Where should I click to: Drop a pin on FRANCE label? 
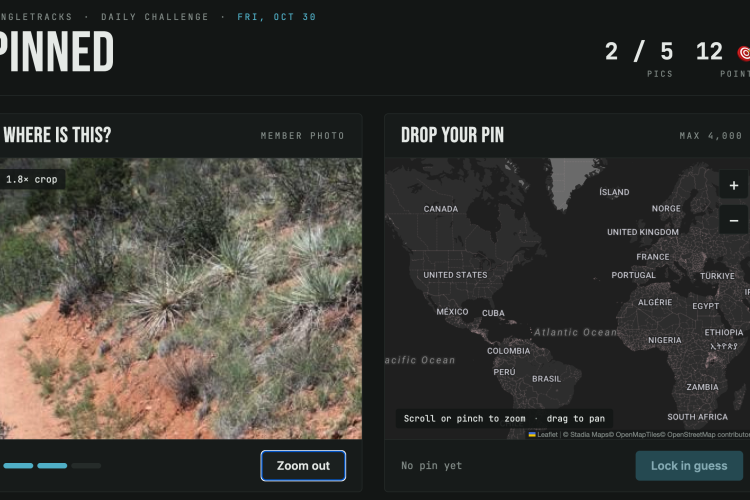pyautogui.click(x=653, y=257)
